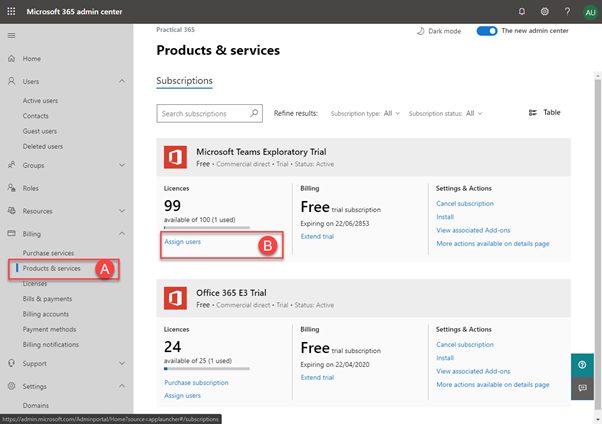Toggle The new admin center switch
The height and width of the screenshot is (424, 602).
[x=487, y=31]
